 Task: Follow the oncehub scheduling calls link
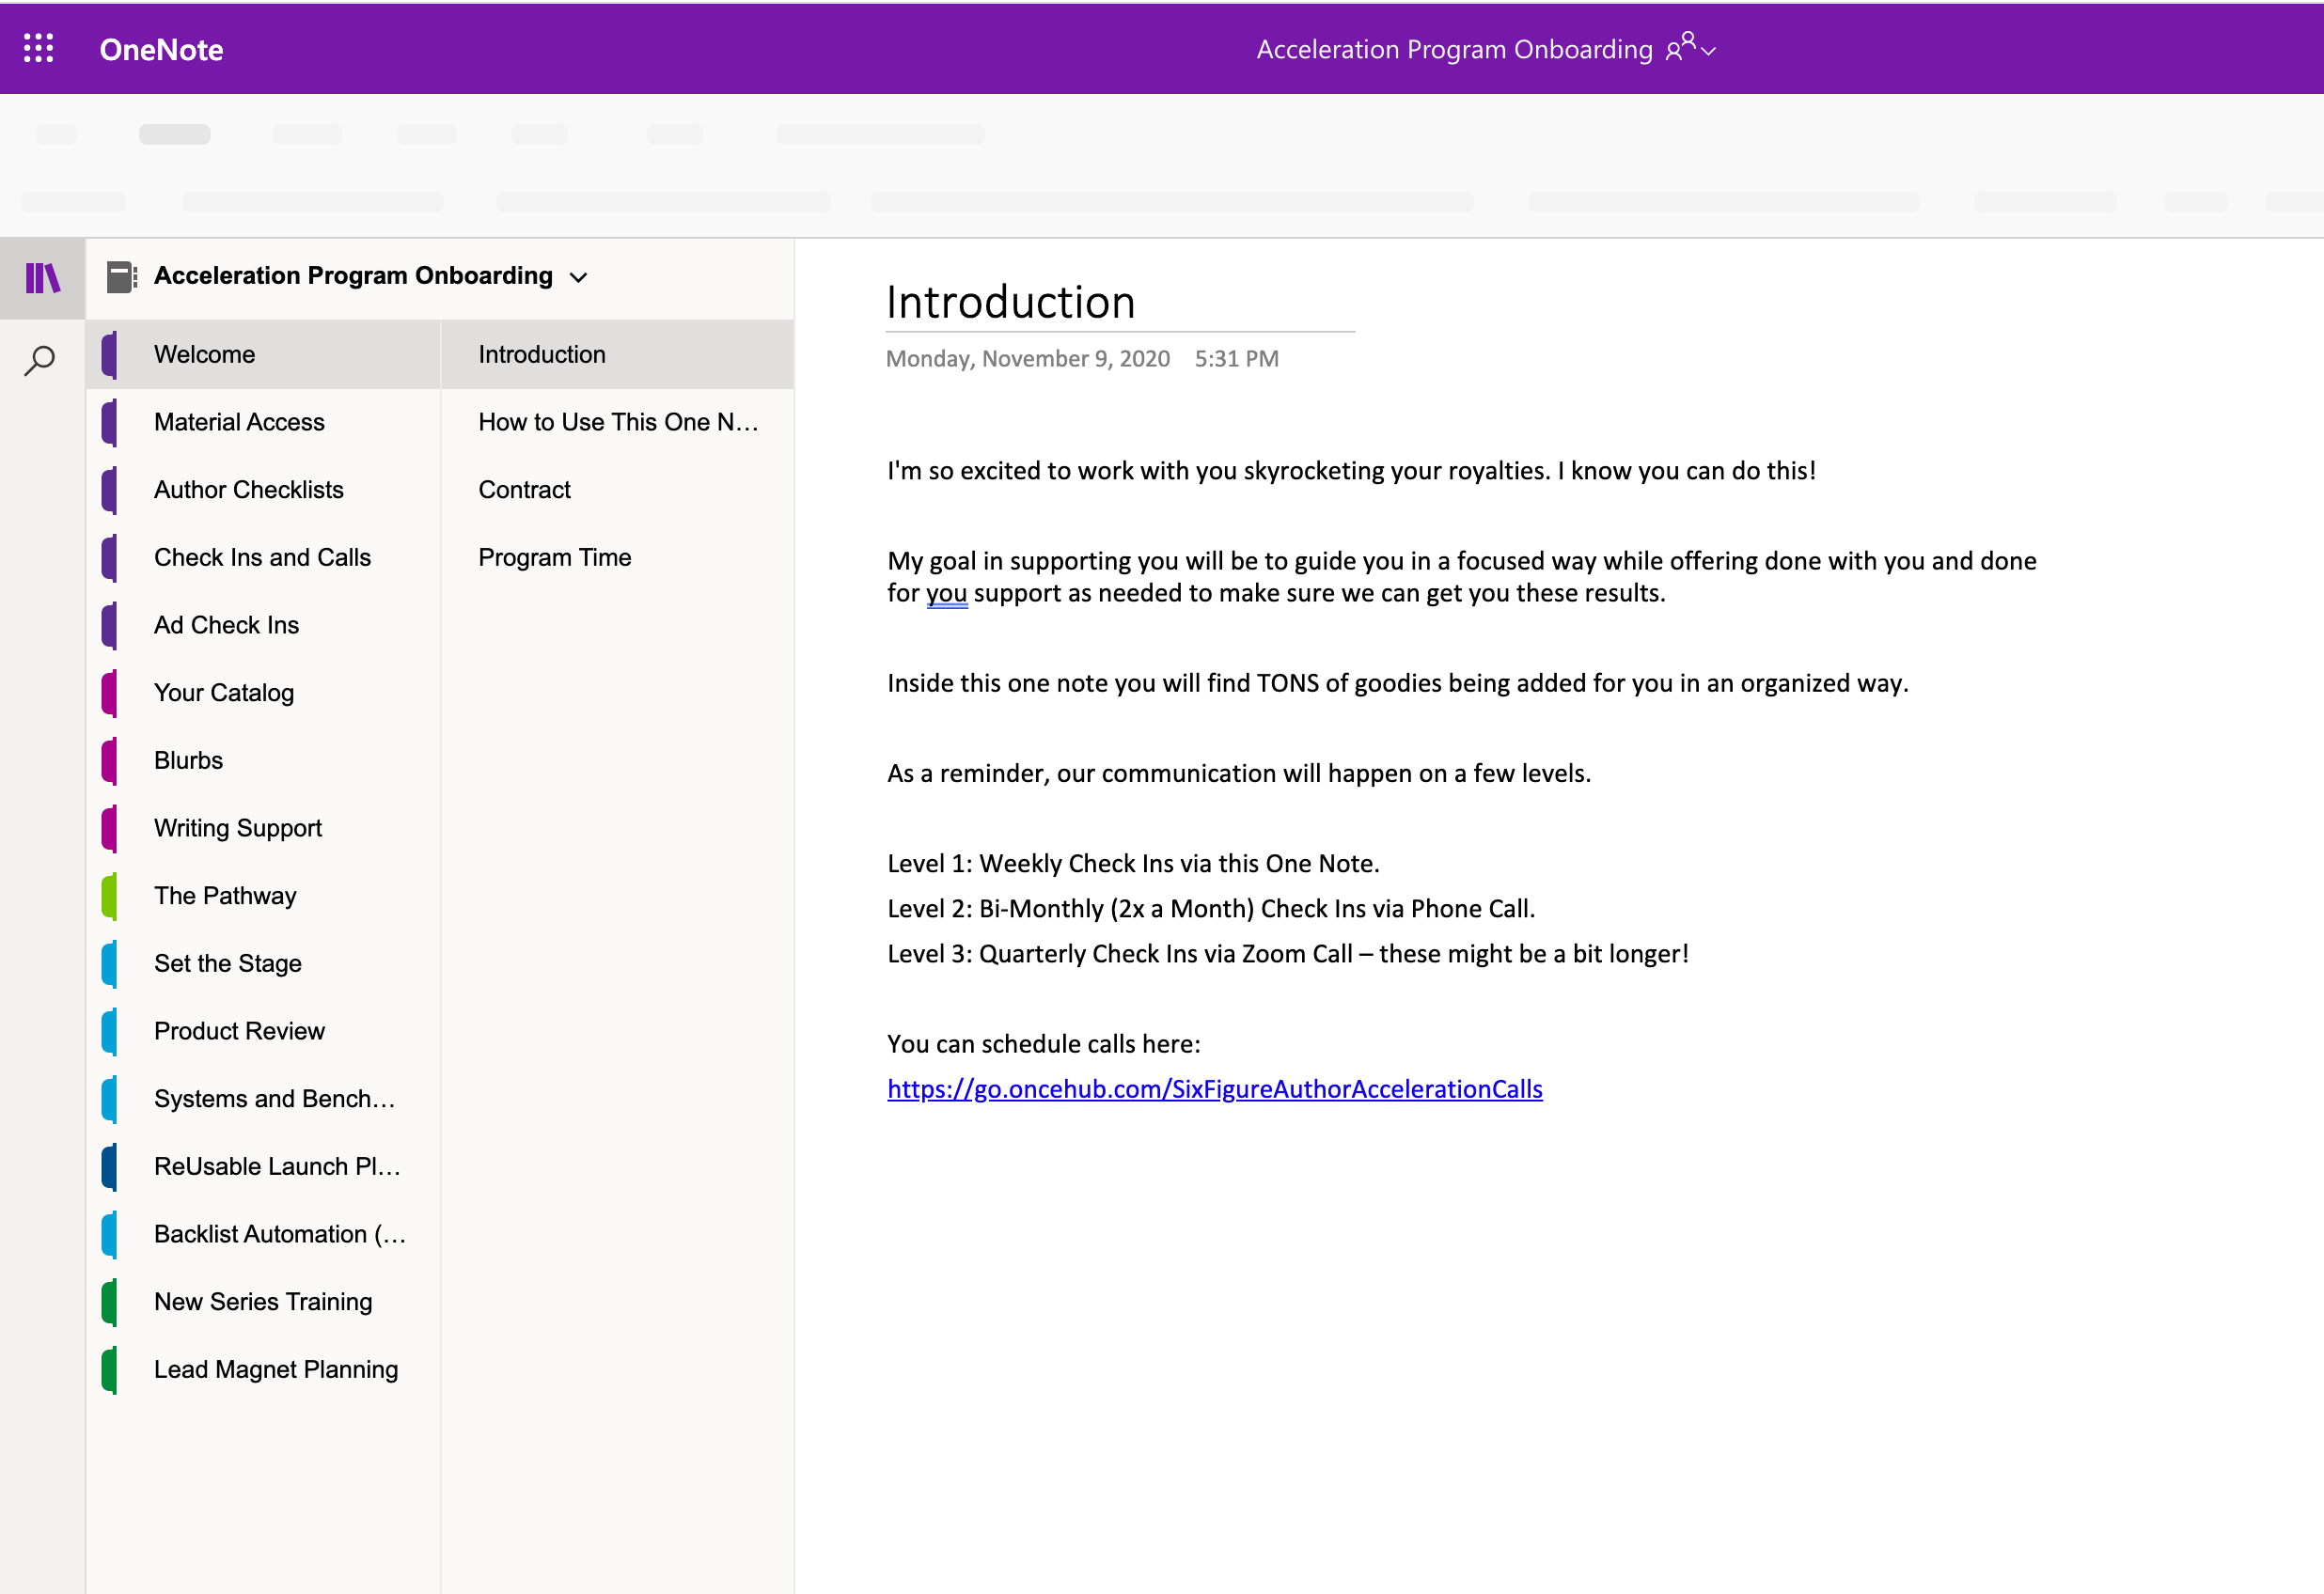point(1214,1088)
